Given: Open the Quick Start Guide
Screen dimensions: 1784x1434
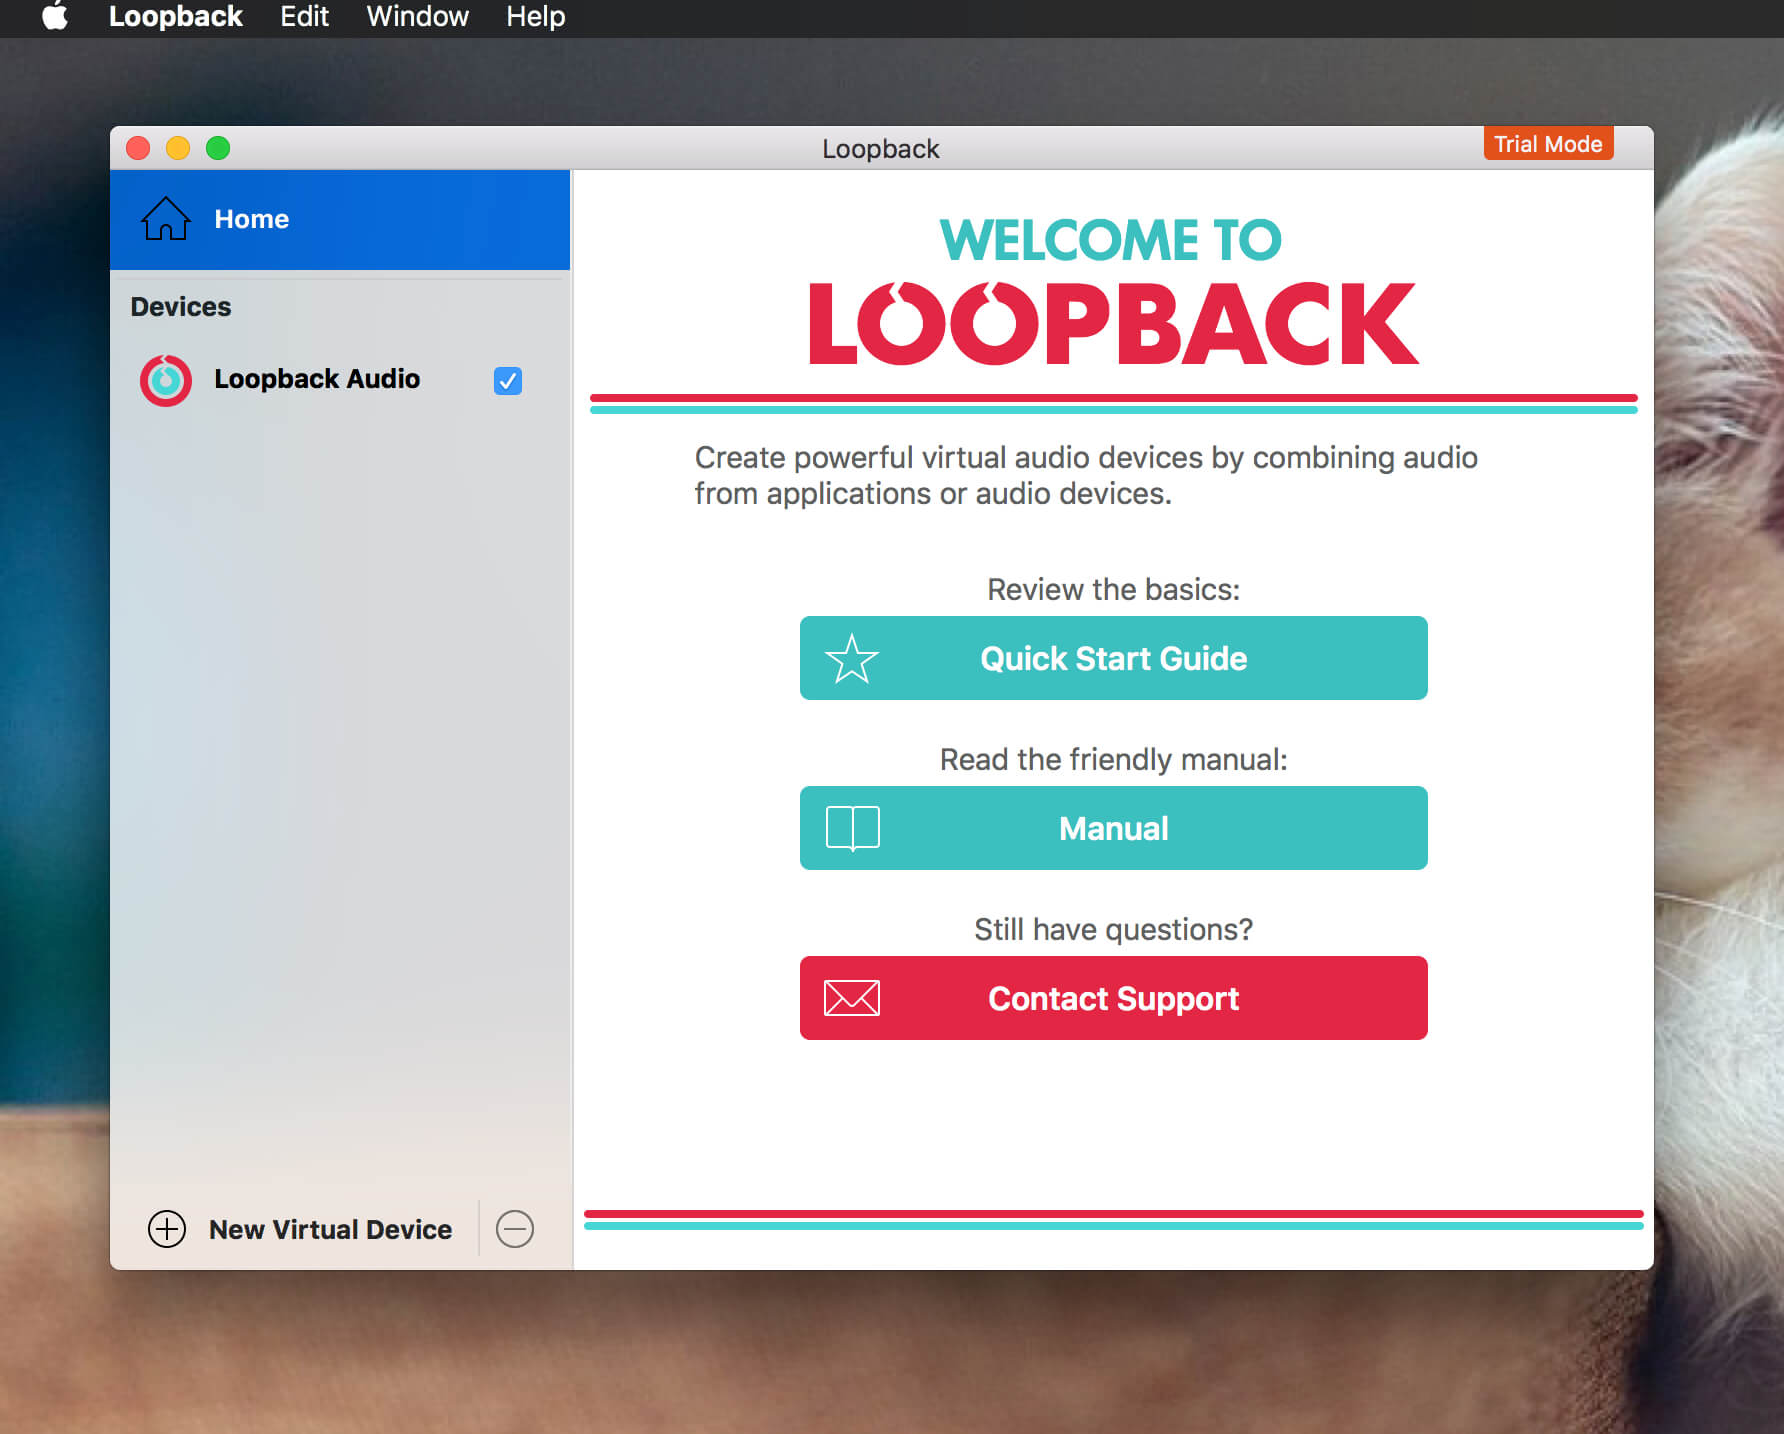Looking at the screenshot, I should coord(1113,658).
